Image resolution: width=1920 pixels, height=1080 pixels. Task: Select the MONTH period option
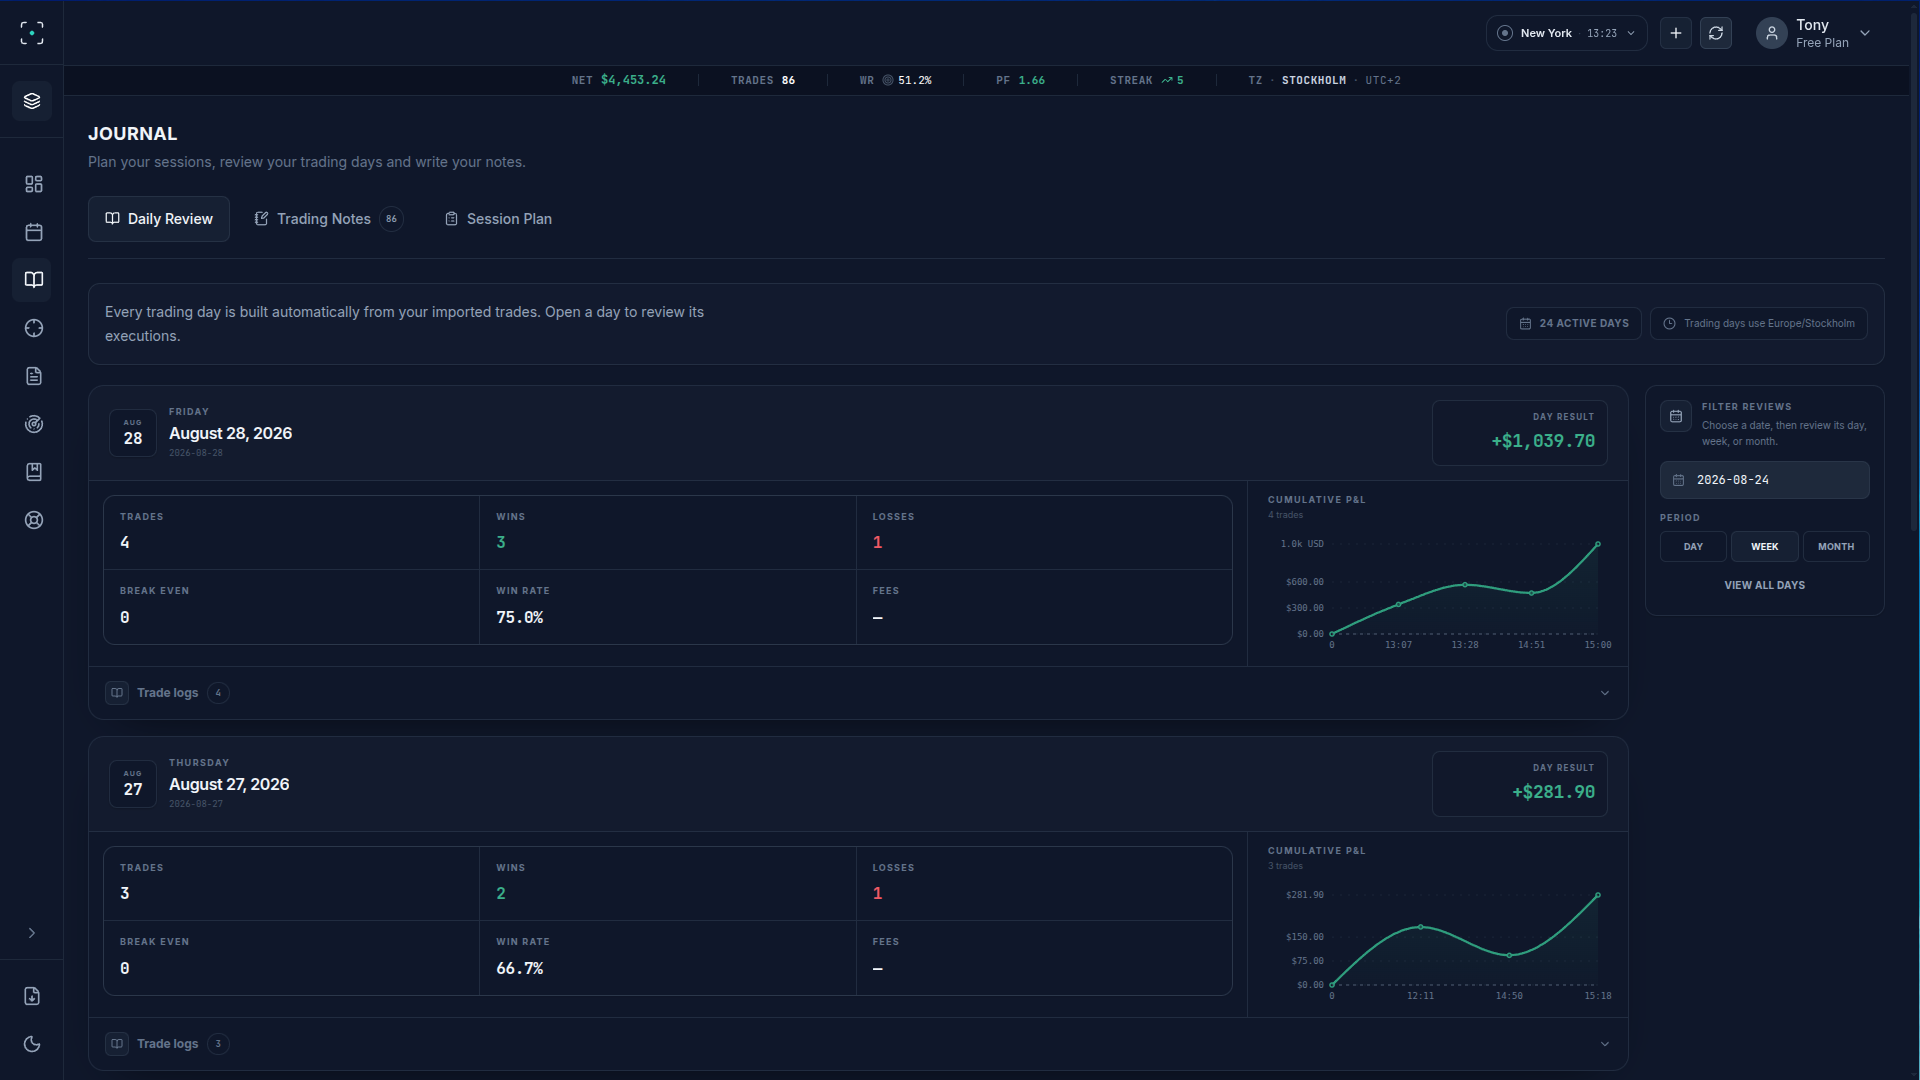click(1836, 547)
